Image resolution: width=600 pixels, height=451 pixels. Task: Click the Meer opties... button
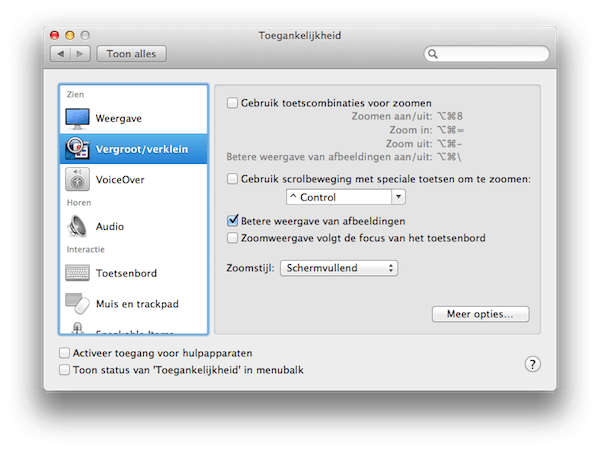pyautogui.click(x=481, y=314)
